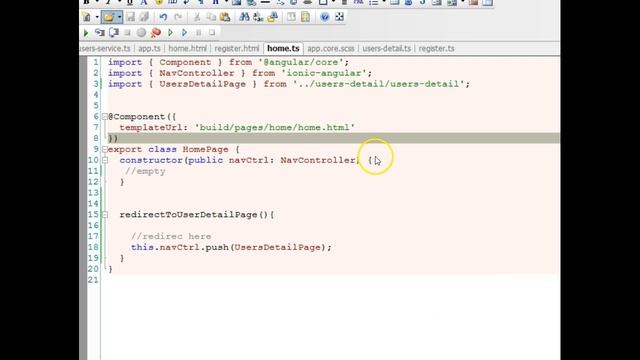Click the red macro icon
Screen dimensions: 640x360
click(x=156, y=33)
